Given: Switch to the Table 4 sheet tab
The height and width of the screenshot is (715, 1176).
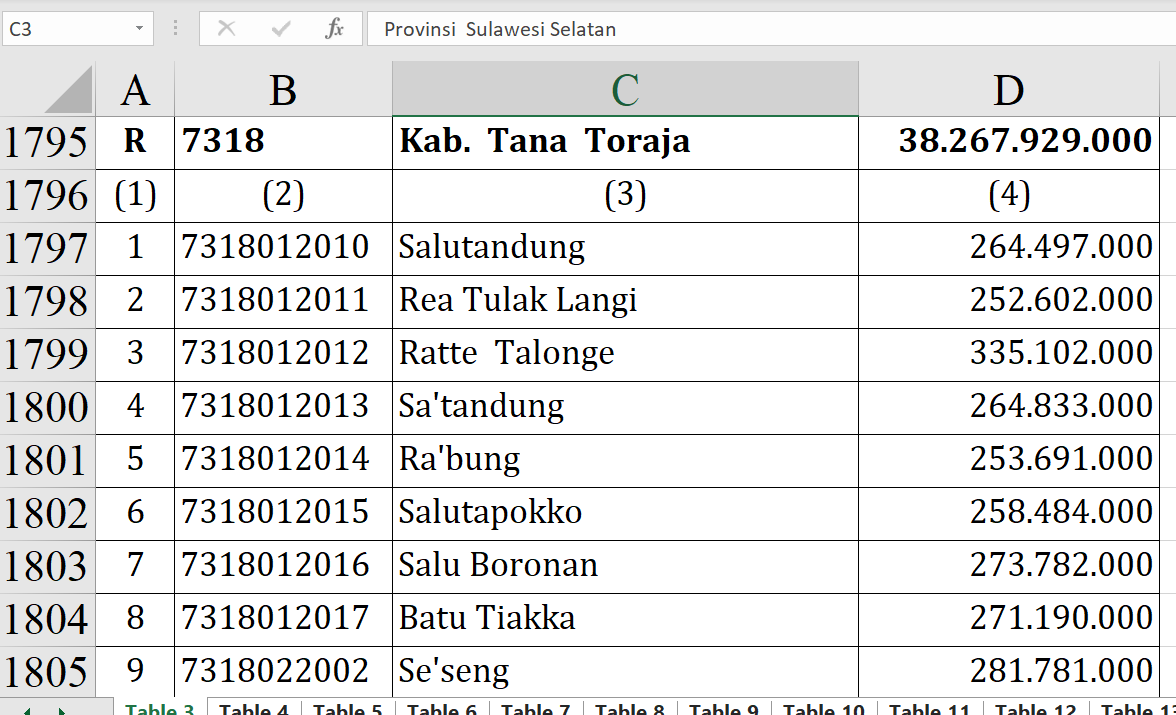Looking at the screenshot, I should (254, 709).
